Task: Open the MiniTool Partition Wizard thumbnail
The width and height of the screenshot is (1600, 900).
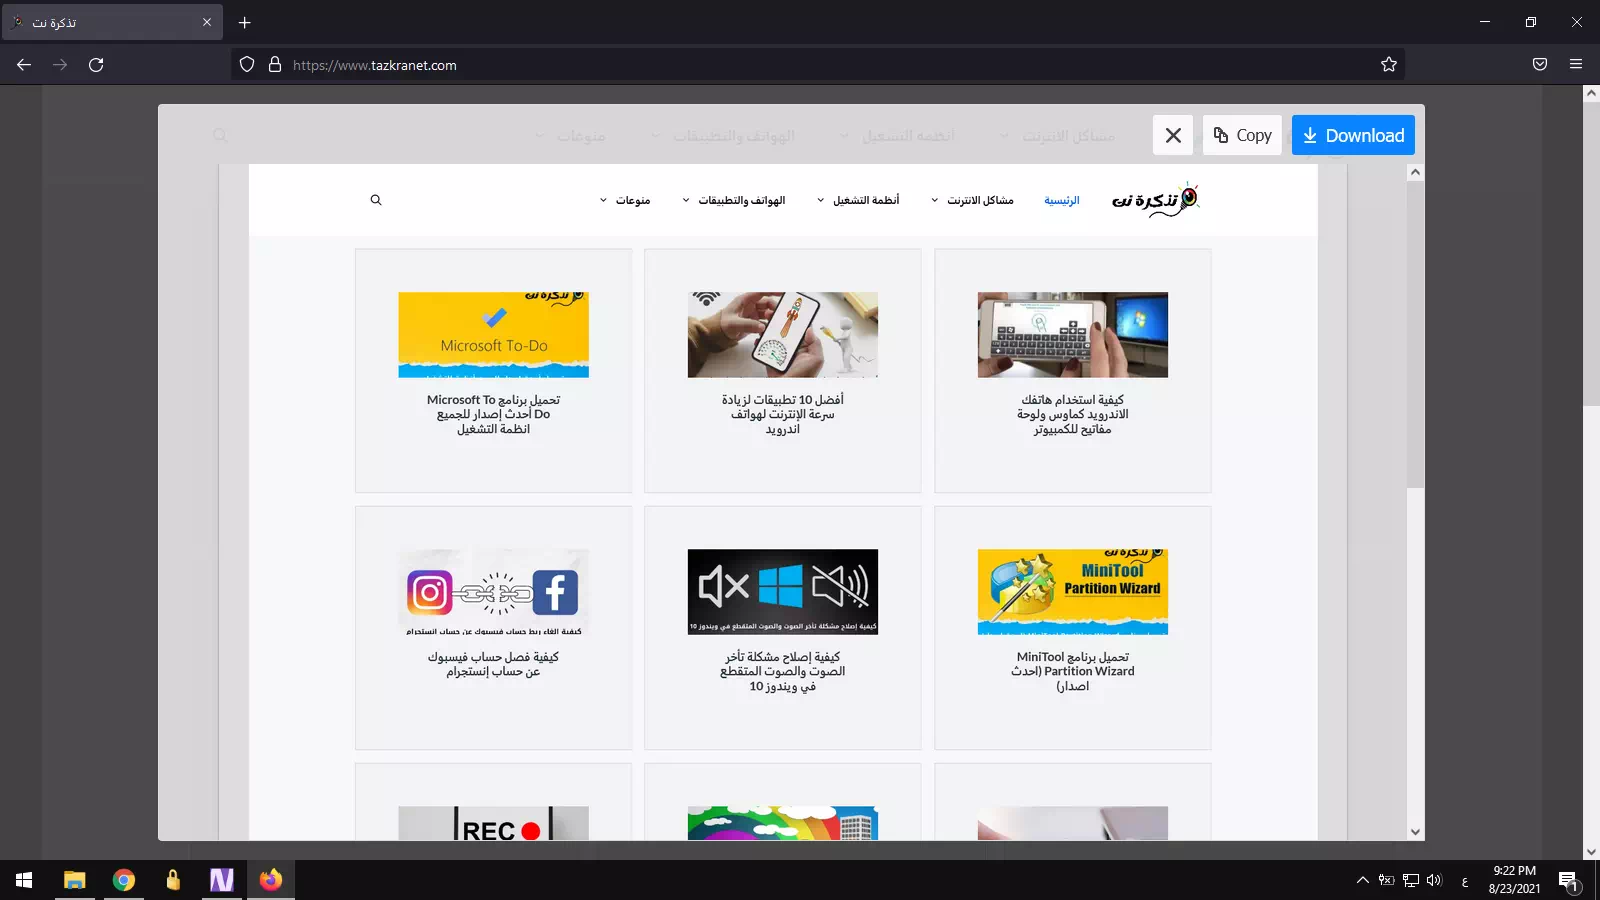Action: [1073, 592]
